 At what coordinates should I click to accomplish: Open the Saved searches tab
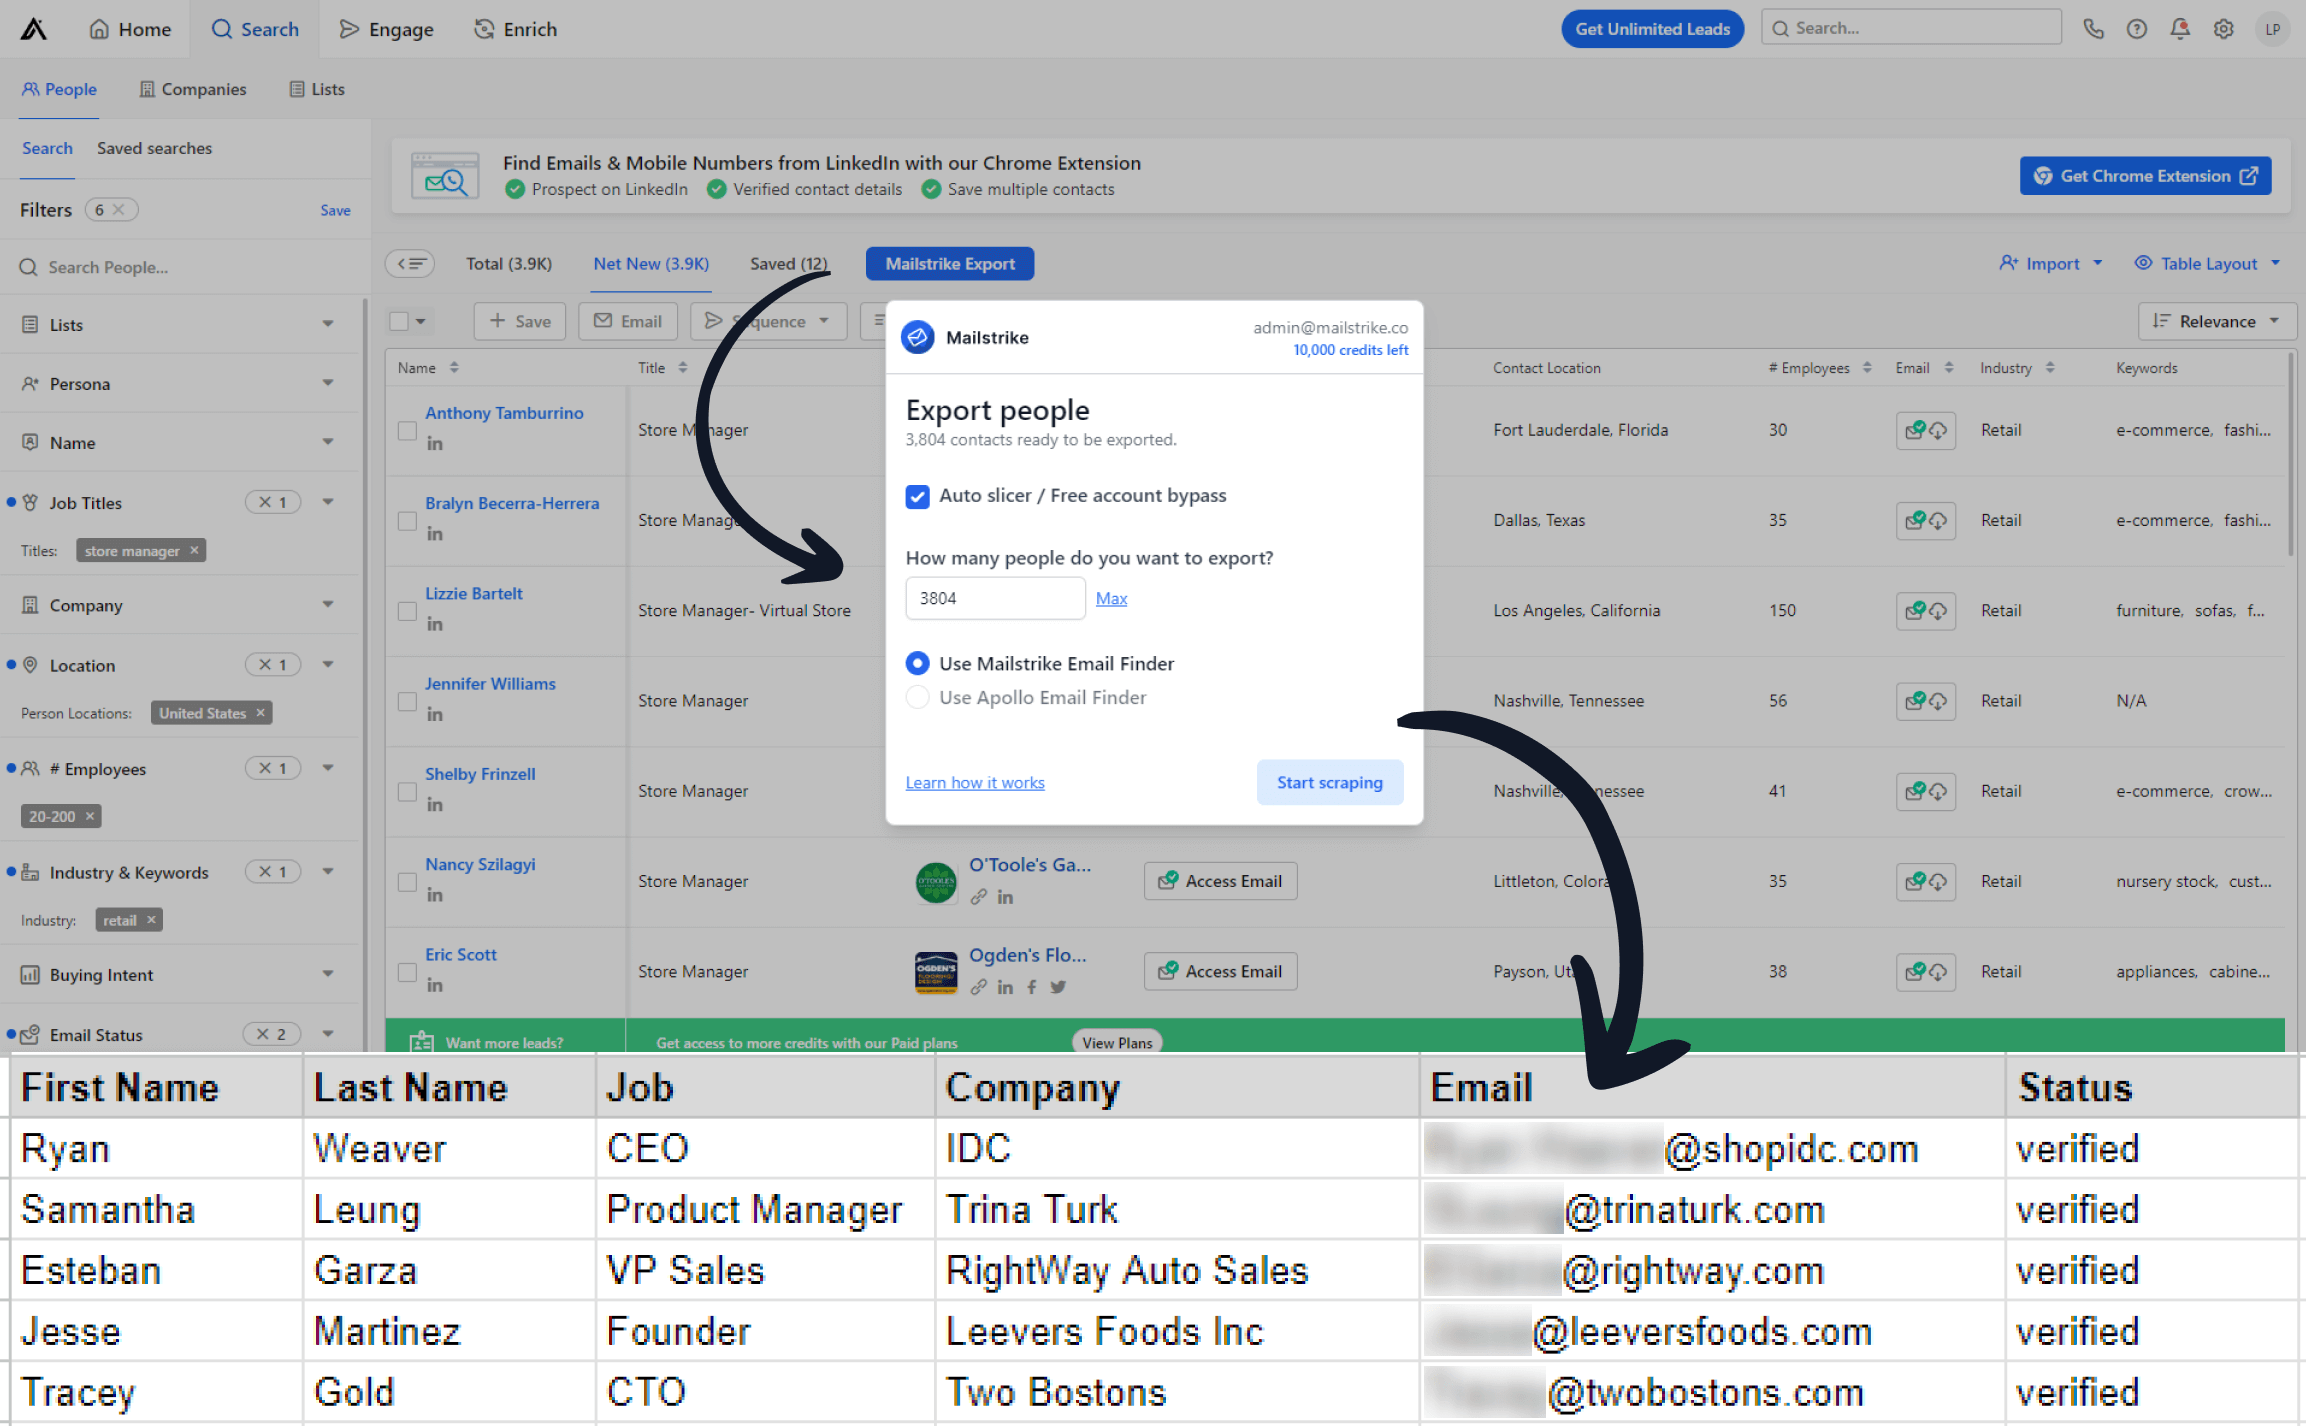click(154, 148)
